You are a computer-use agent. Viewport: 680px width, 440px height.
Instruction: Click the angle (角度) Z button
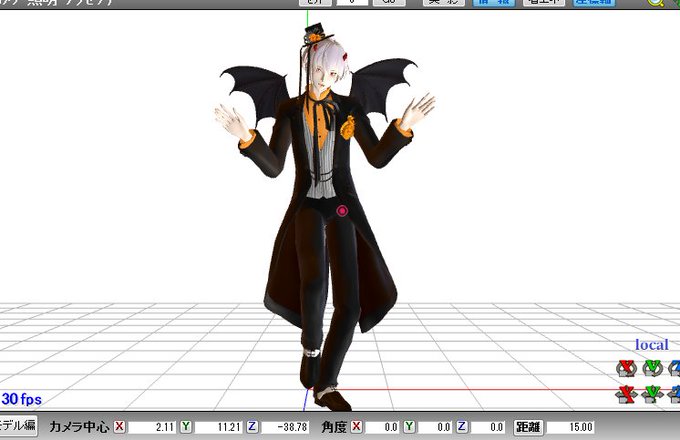pyautogui.click(x=462, y=427)
